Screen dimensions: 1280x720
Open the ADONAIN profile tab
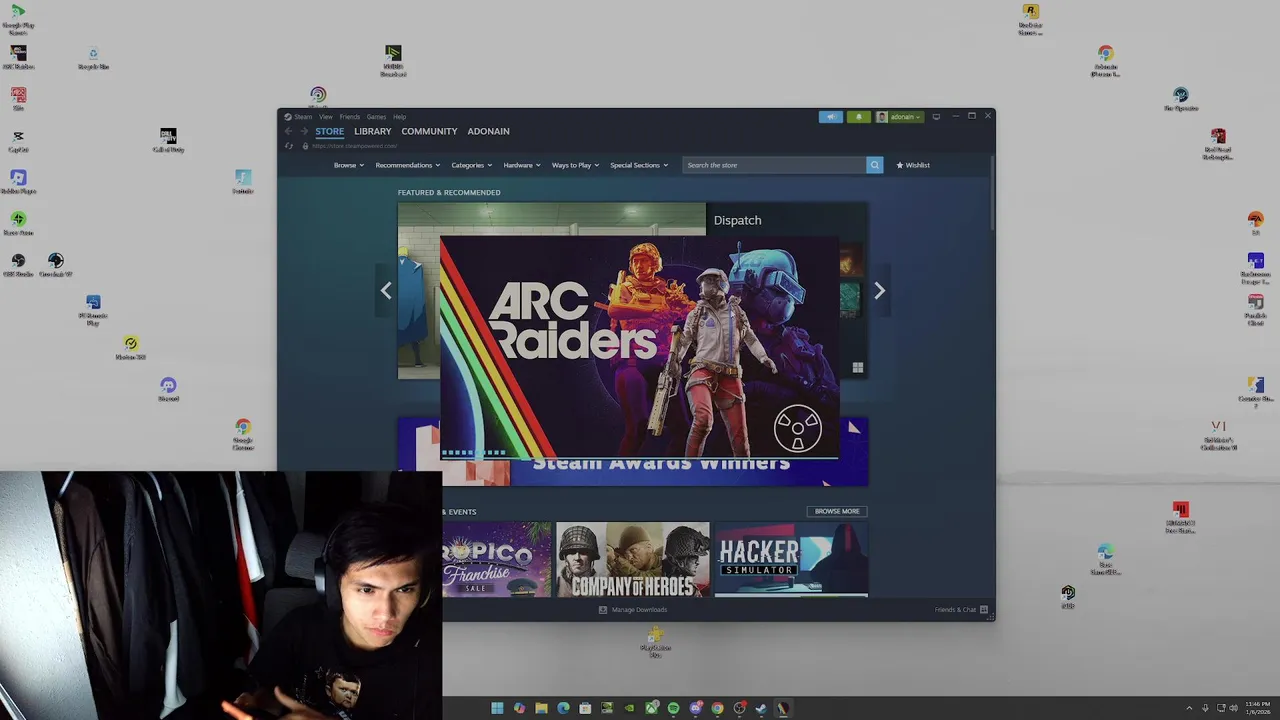488,131
